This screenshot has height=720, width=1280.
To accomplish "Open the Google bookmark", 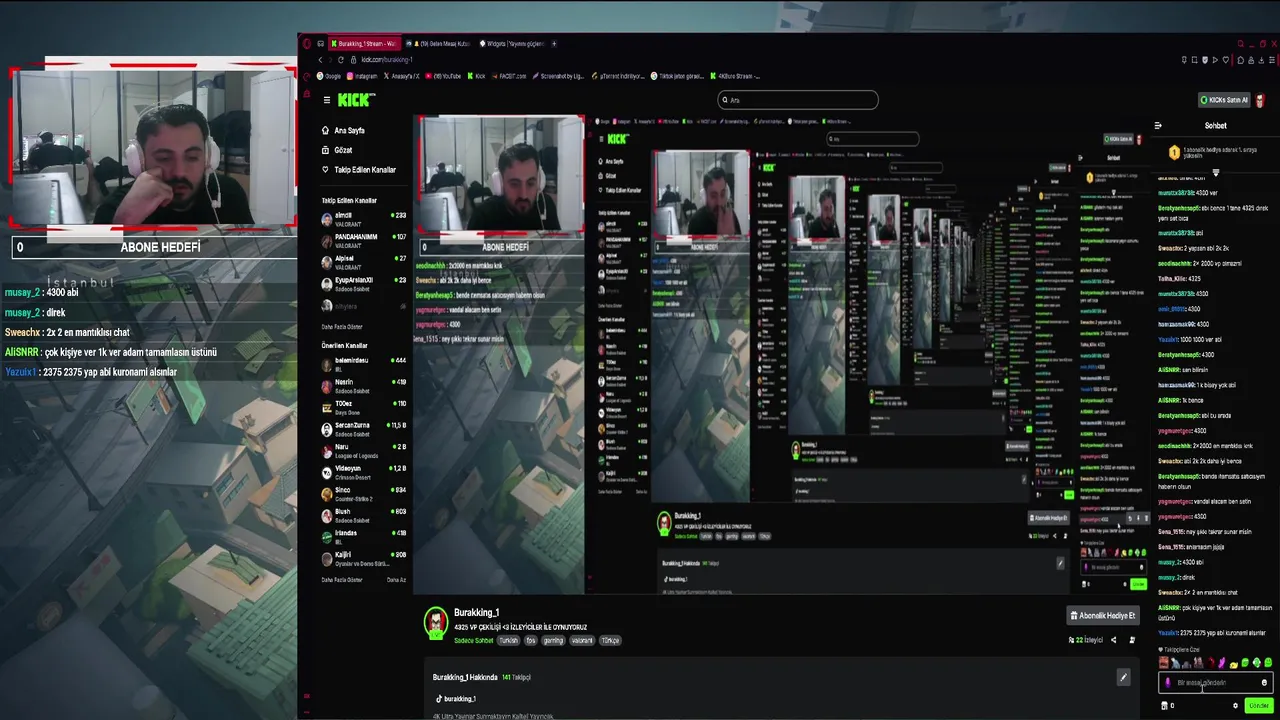I will 330,76.
